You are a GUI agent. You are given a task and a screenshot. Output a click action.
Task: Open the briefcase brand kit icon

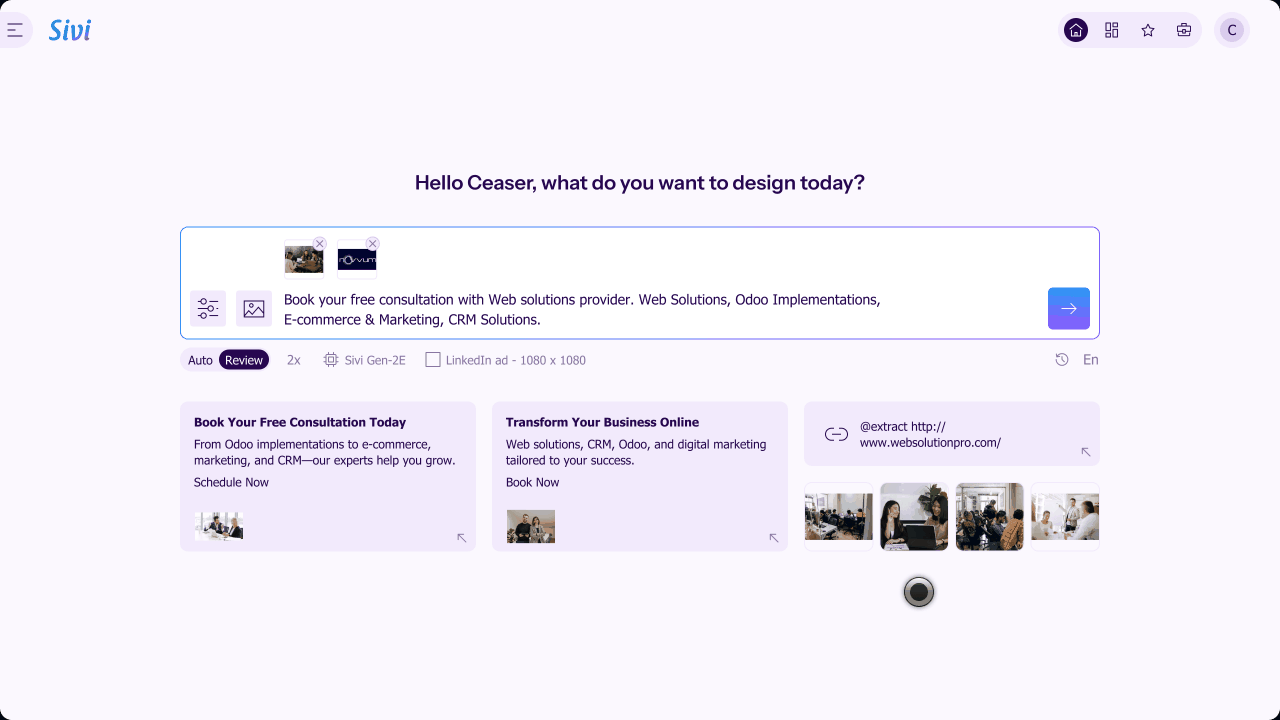tap(1184, 30)
